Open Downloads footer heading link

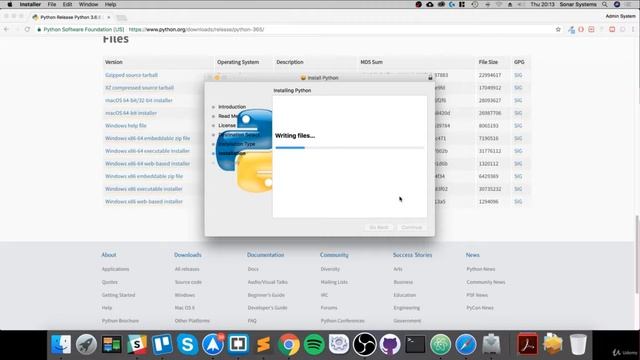click(x=188, y=255)
